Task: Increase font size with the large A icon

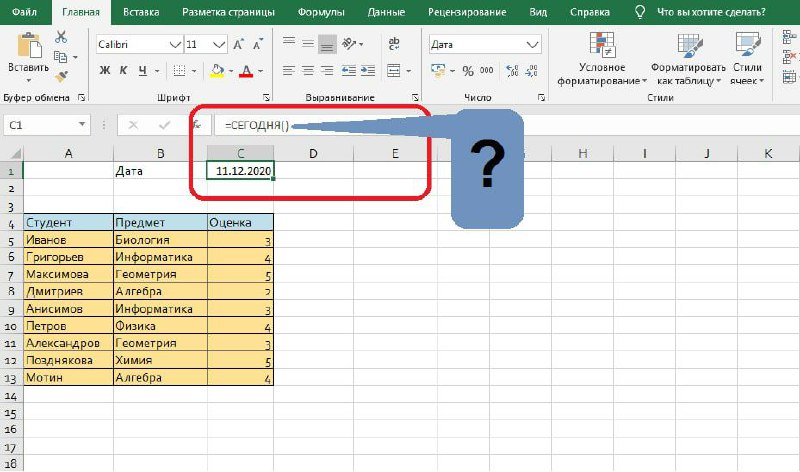Action: (238, 44)
